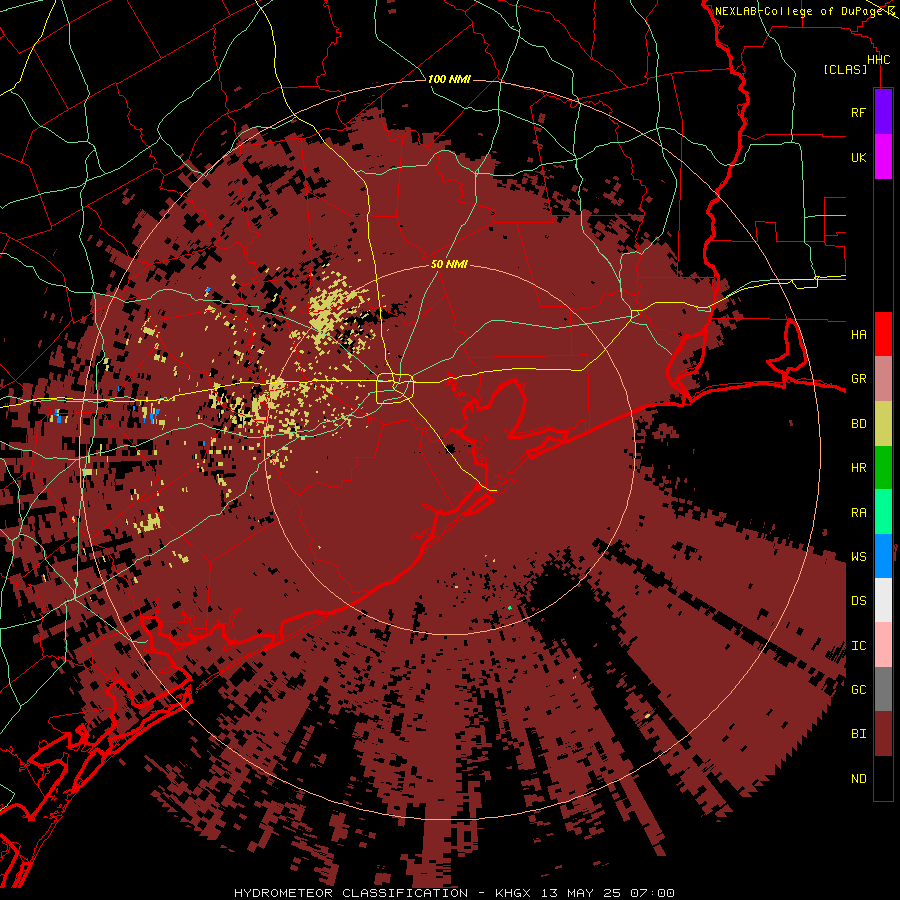
Task: Click the HR legend label
Action: [858, 468]
